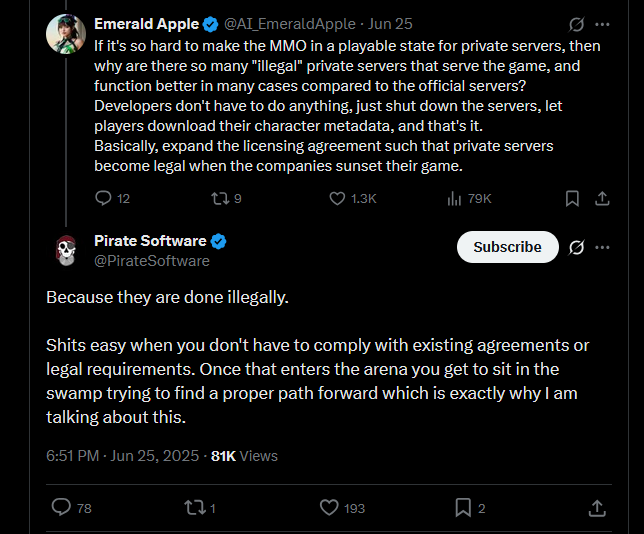Image resolution: width=644 pixels, height=534 pixels.
Task: Open Pirate Software's skull avatar
Action: [x=66, y=251]
